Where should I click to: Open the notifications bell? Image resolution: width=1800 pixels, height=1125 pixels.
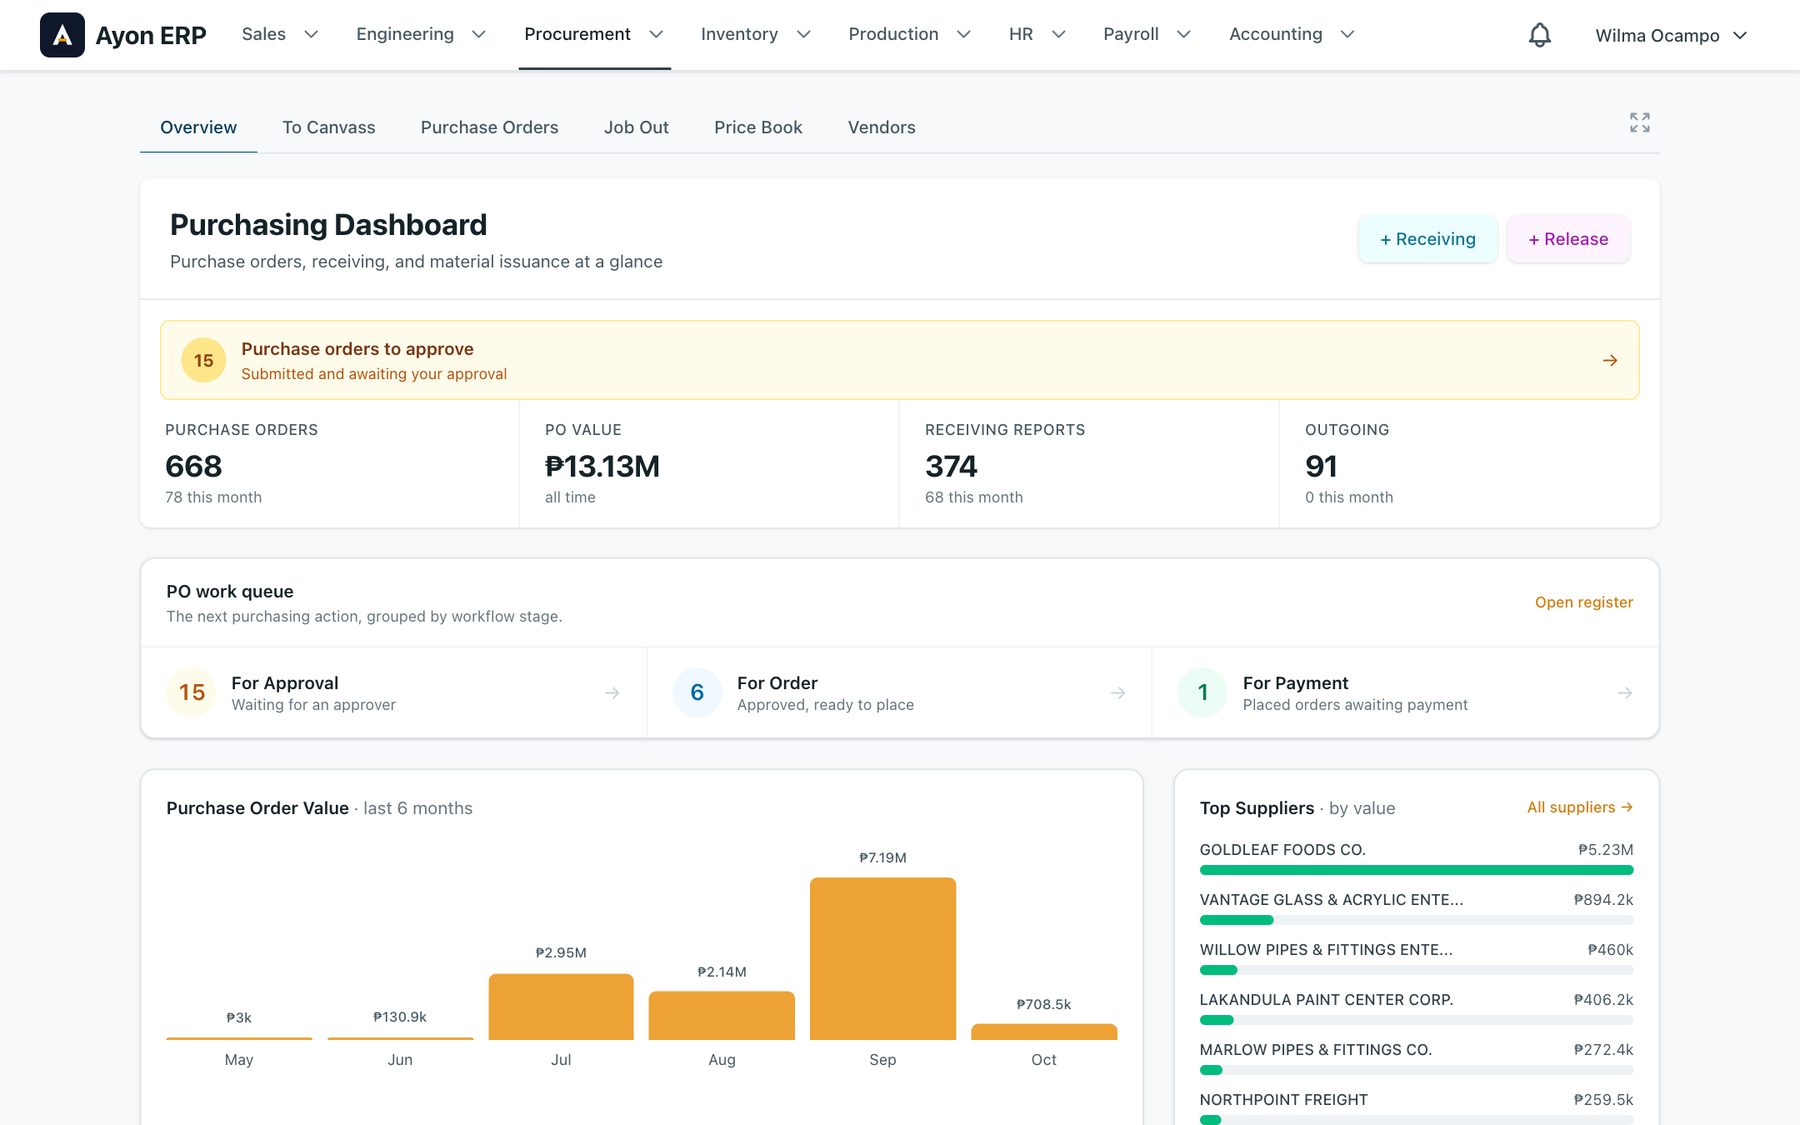(x=1540, y=35)
